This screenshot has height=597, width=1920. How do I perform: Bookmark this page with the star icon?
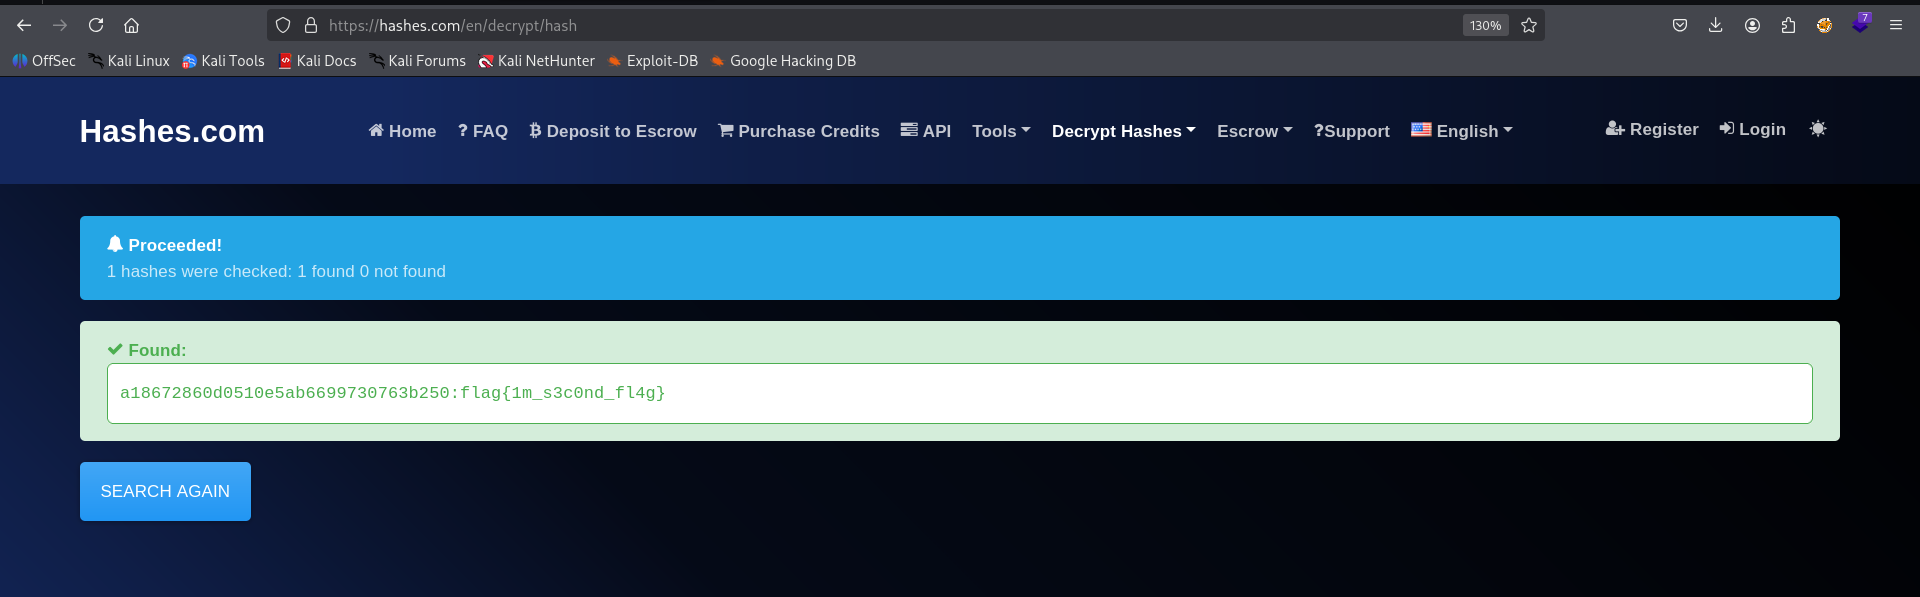coord(1529,25)
